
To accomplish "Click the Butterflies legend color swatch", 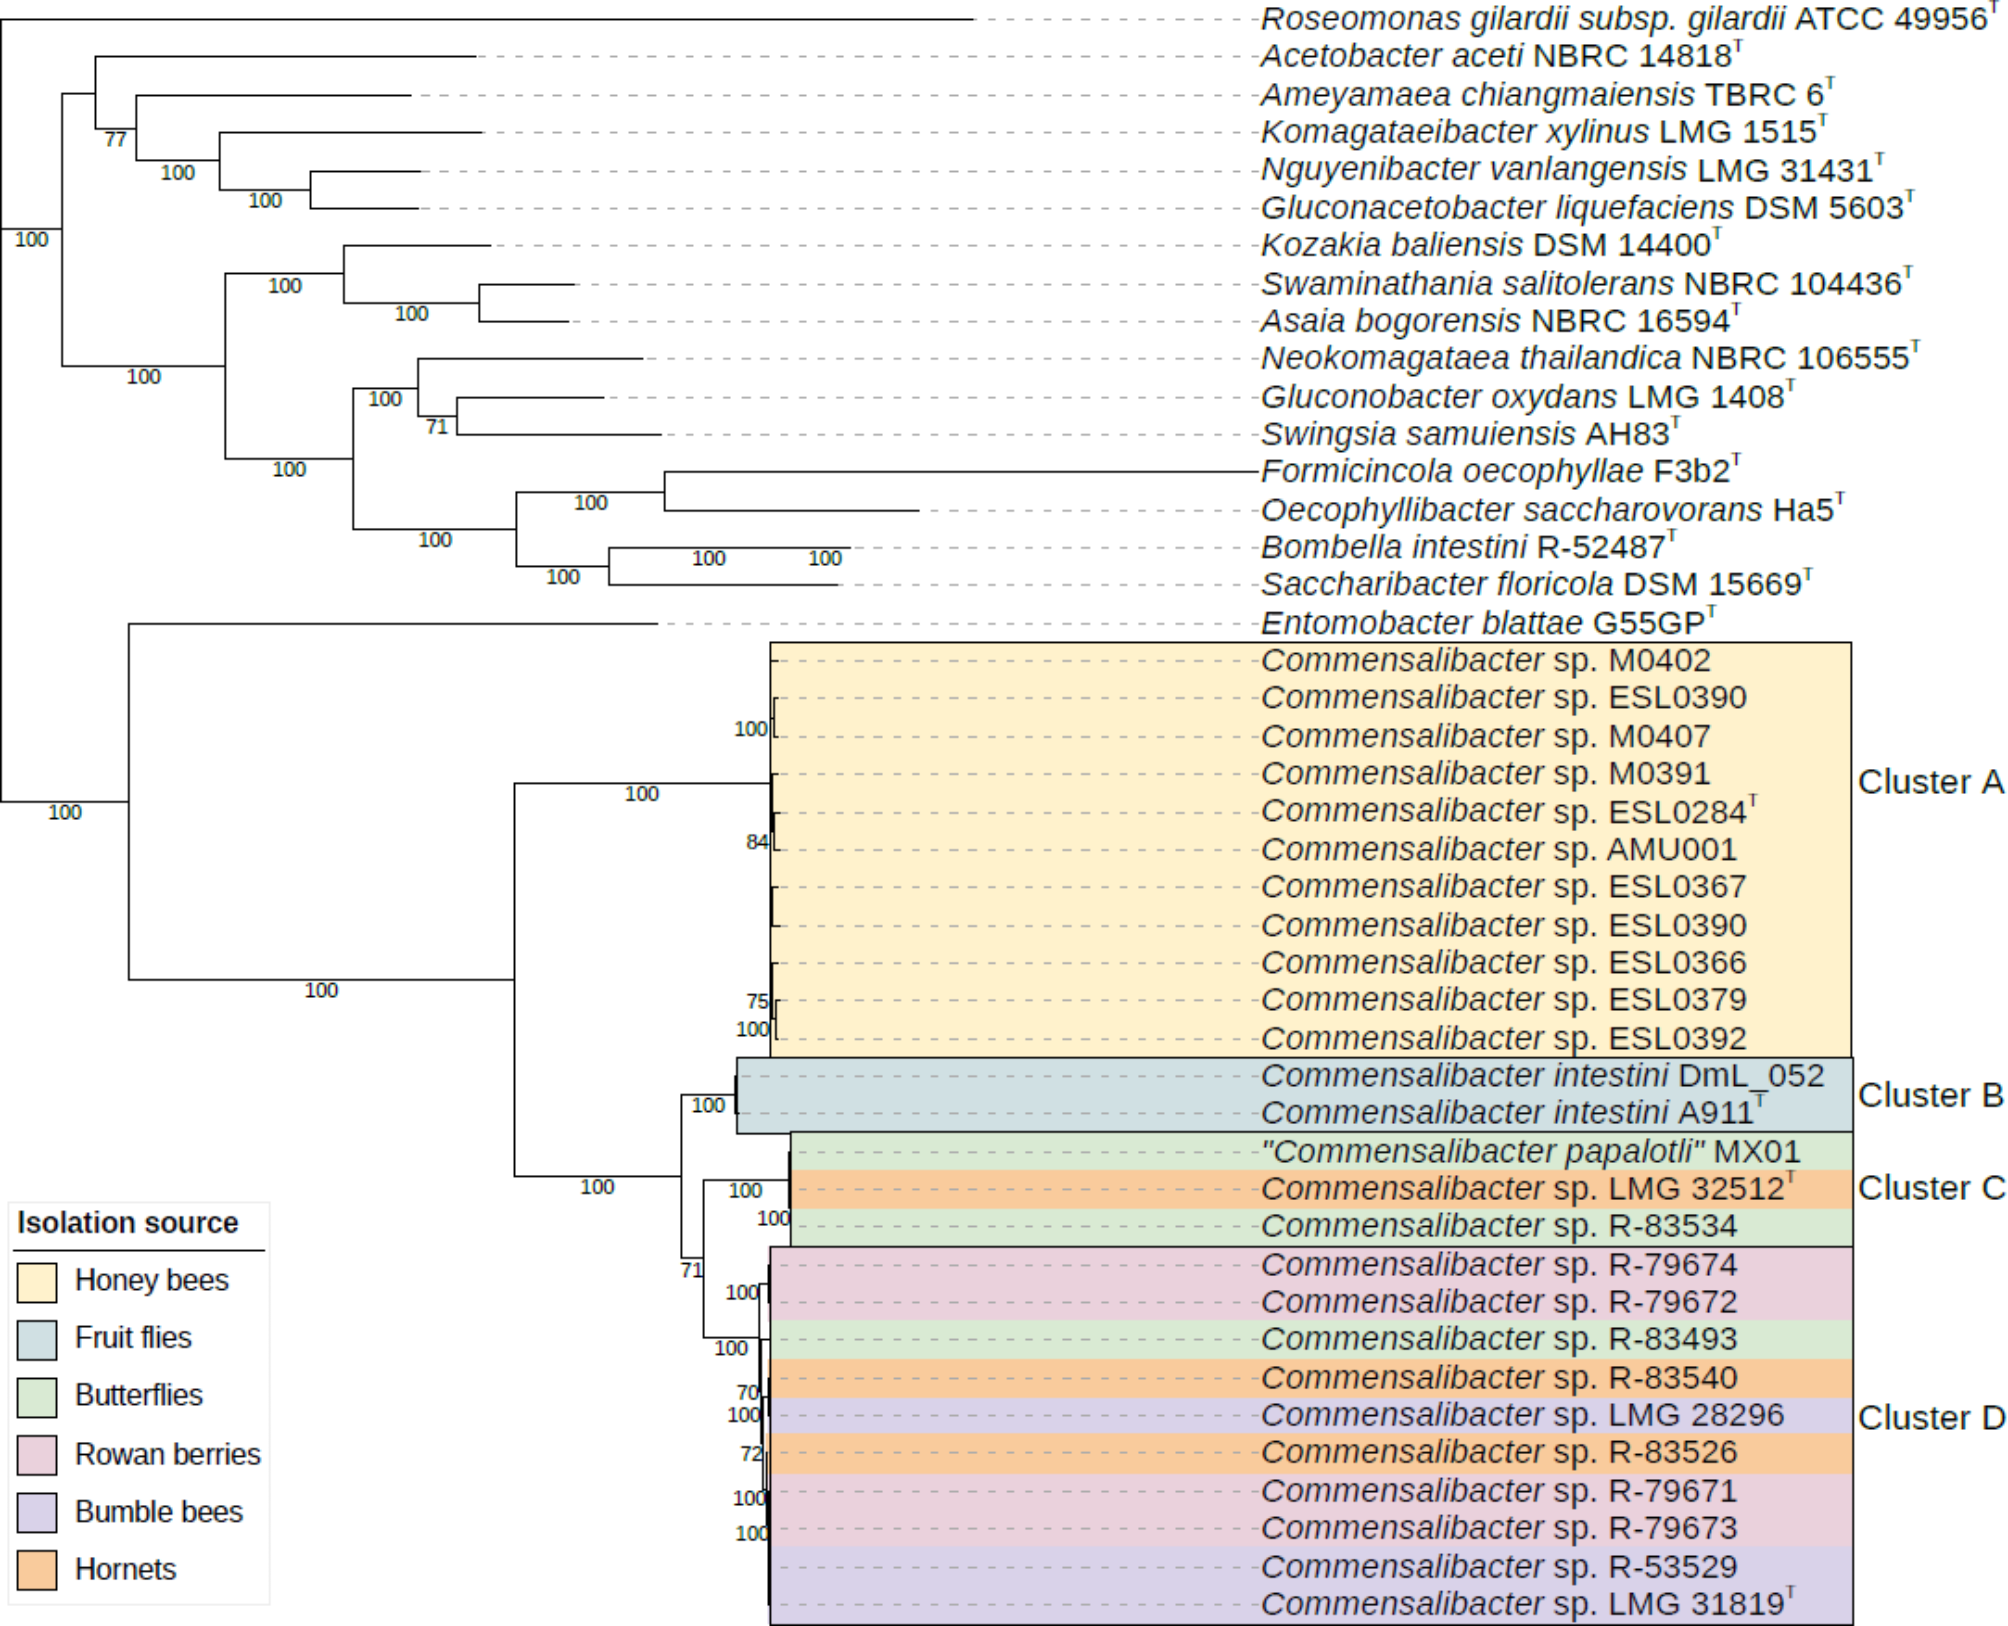I will pos(37,1397).
